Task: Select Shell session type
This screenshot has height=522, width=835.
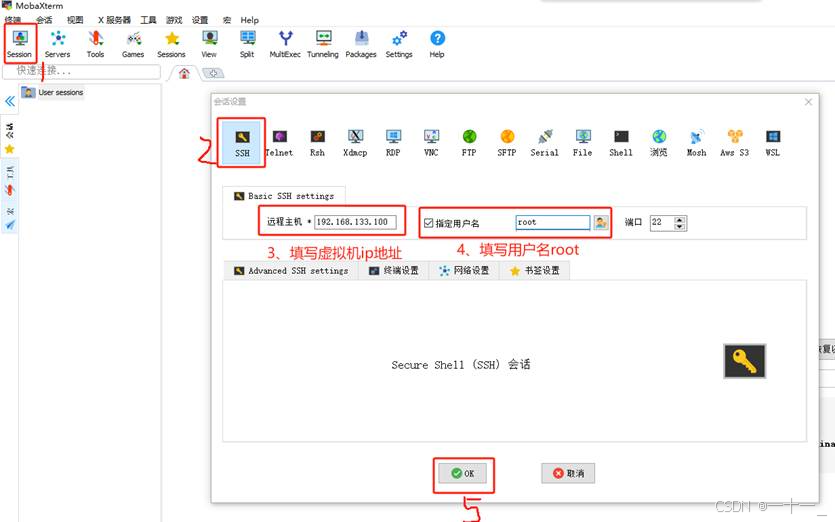Action: 621,143
